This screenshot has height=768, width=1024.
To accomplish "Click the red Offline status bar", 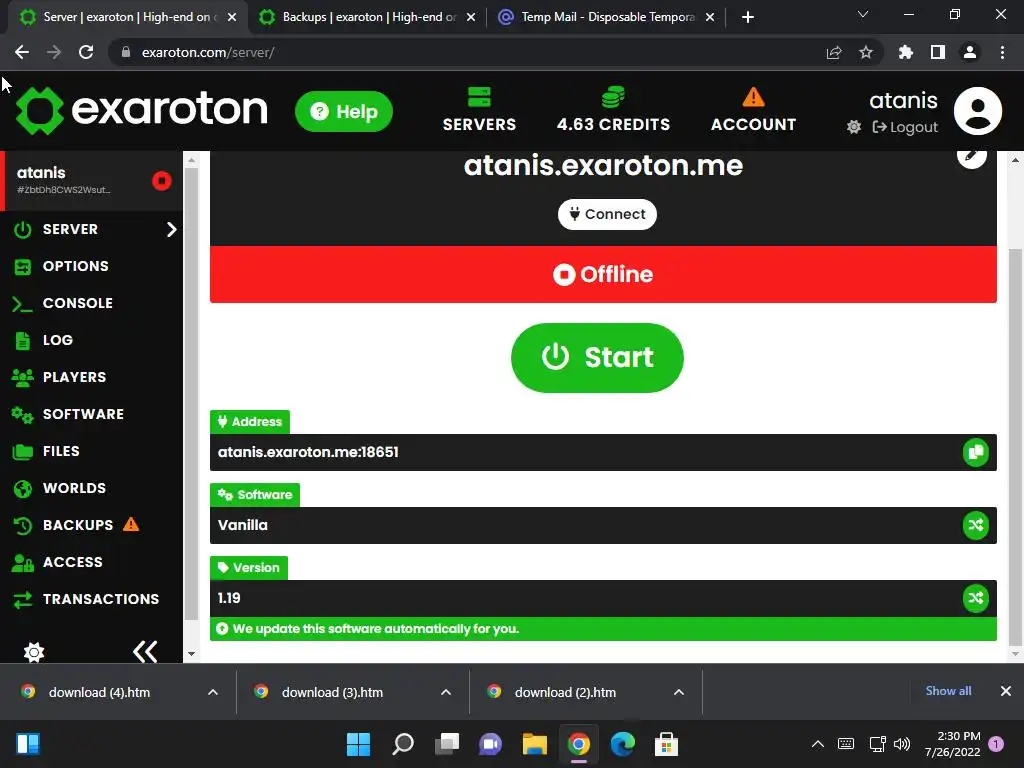I will click(x=603, y=274).
